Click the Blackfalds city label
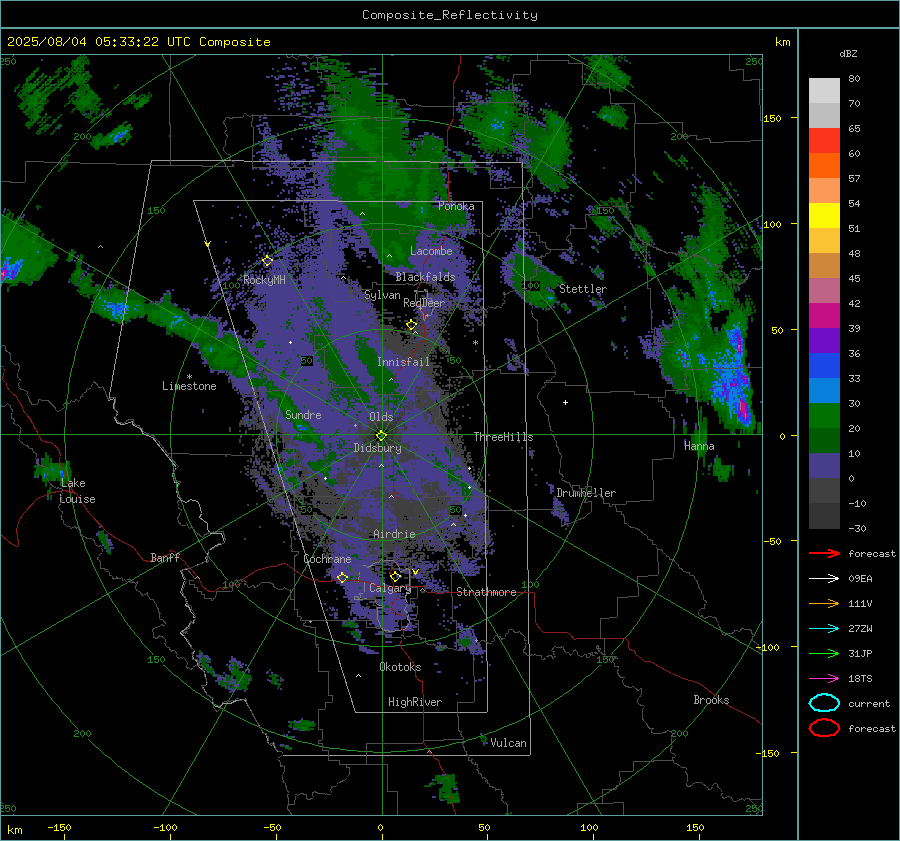This screenshot has height=841, width=900. [425, 277]
